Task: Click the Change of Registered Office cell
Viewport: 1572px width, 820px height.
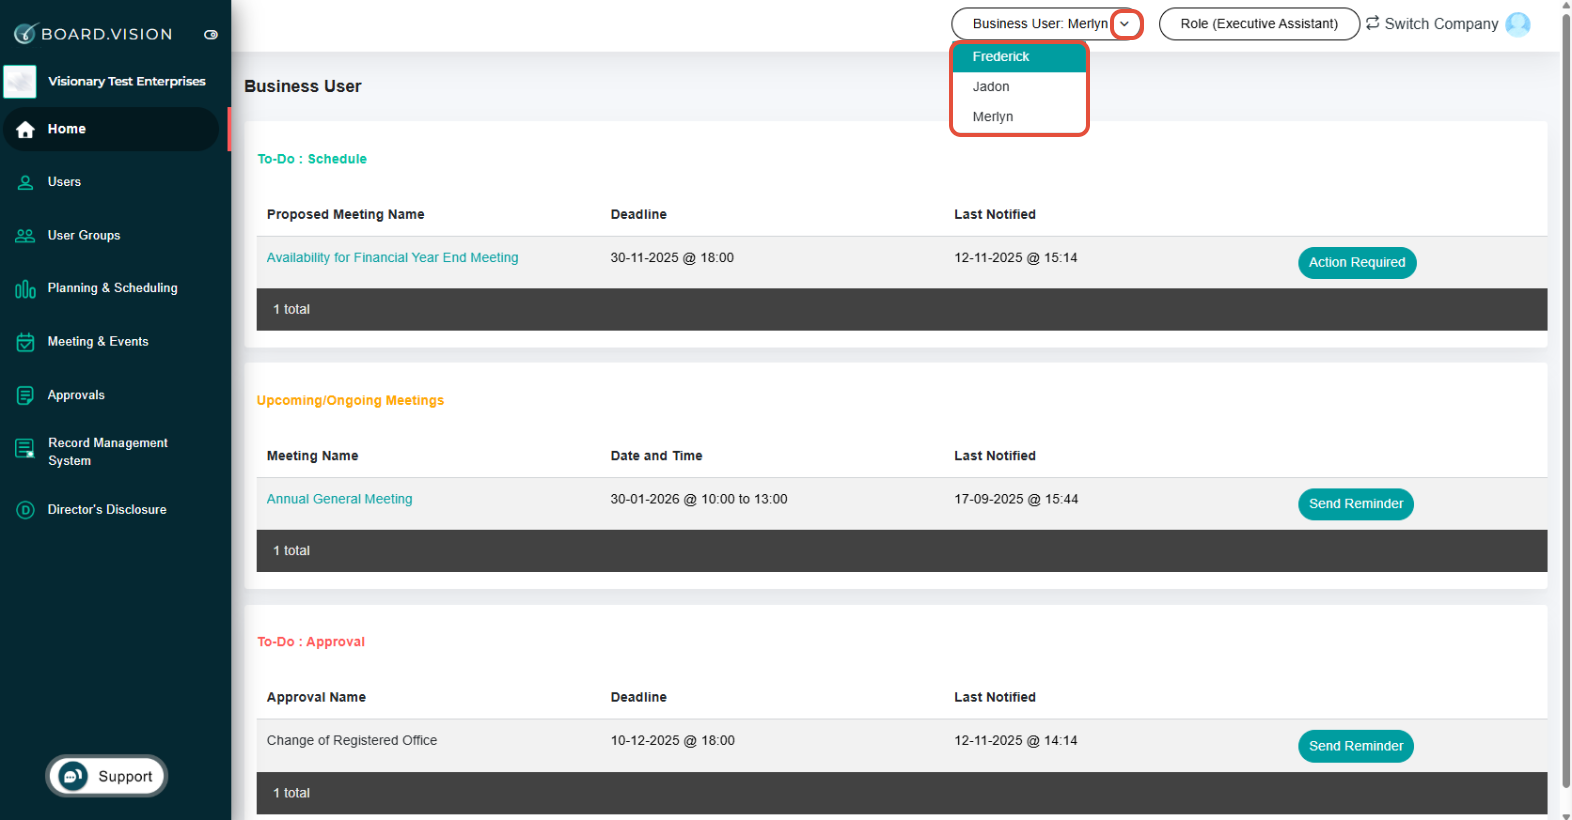Action: pos(352,741)
